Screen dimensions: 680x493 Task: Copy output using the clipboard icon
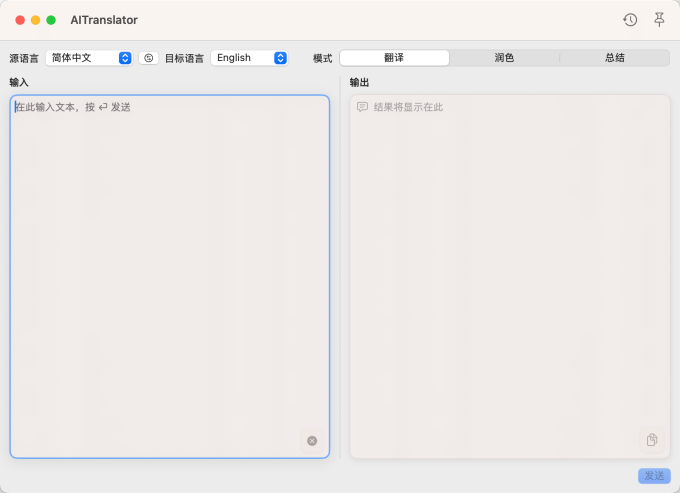click(652, 440)
